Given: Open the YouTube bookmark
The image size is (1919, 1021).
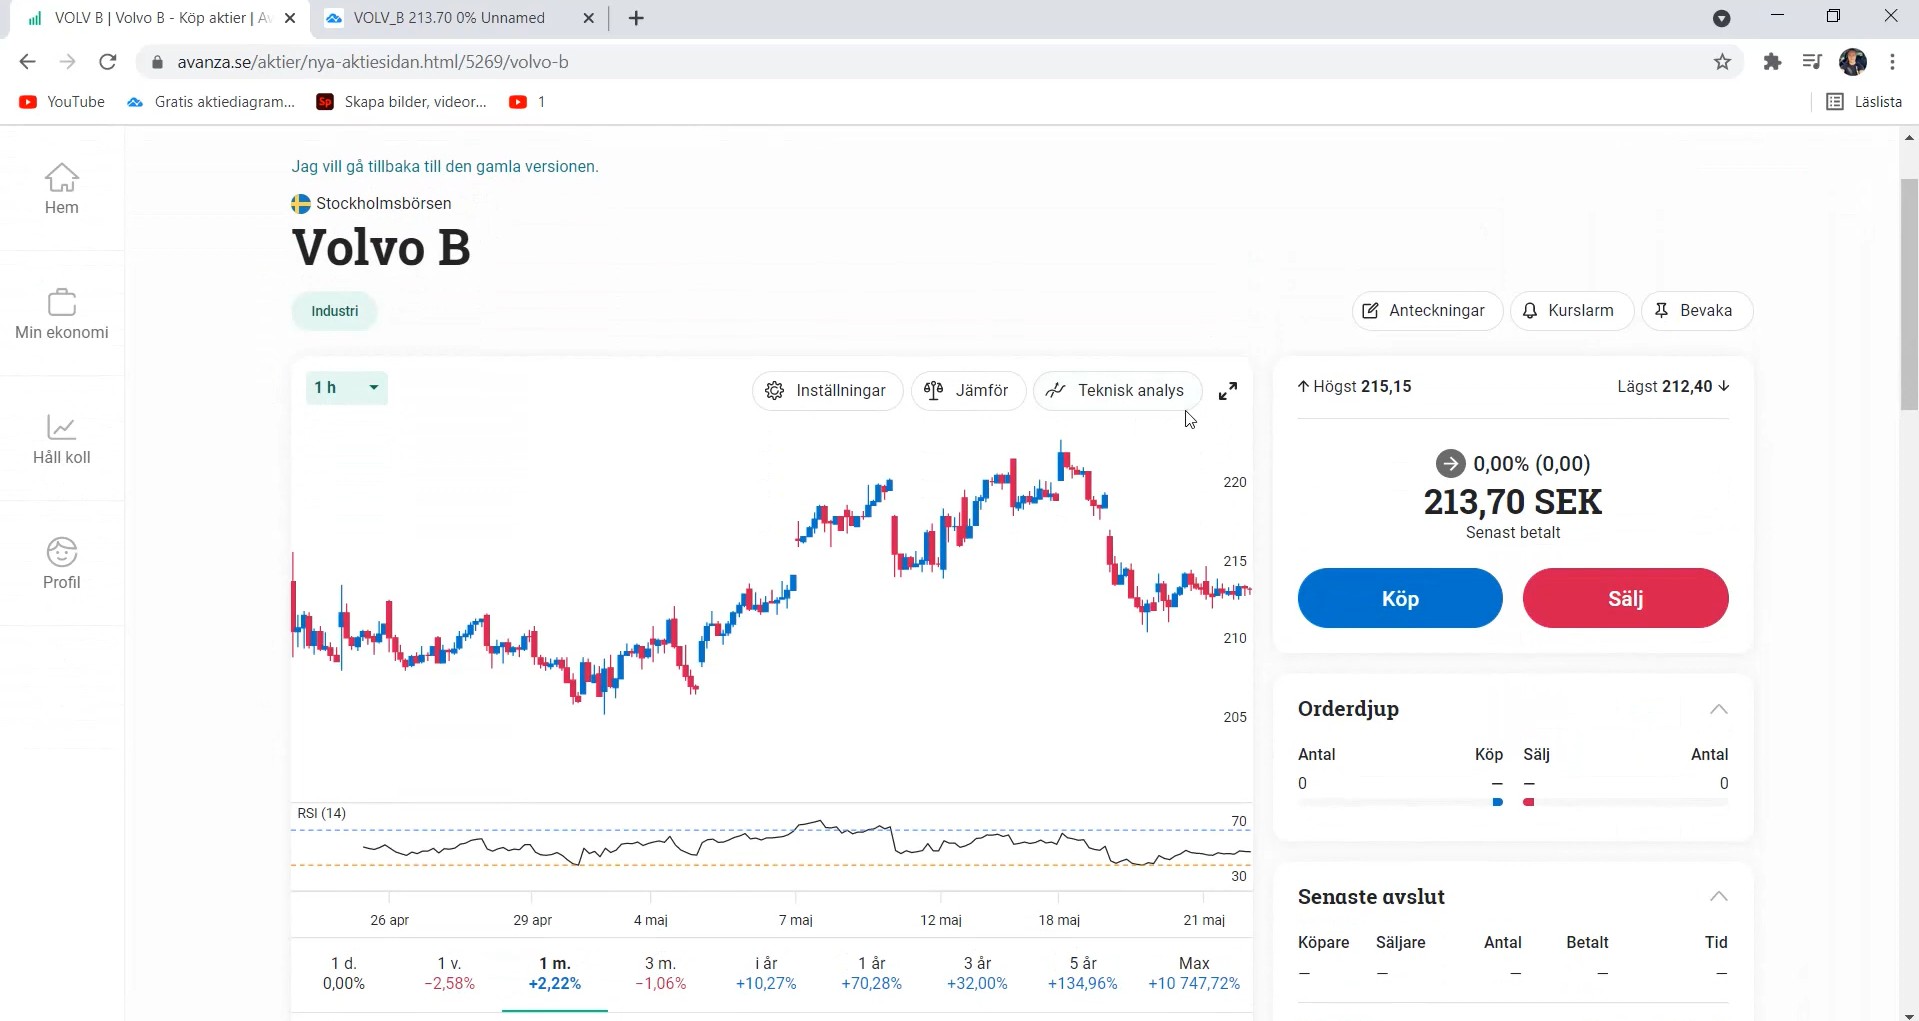Looking at the screenshot, I should click(62, 102).
